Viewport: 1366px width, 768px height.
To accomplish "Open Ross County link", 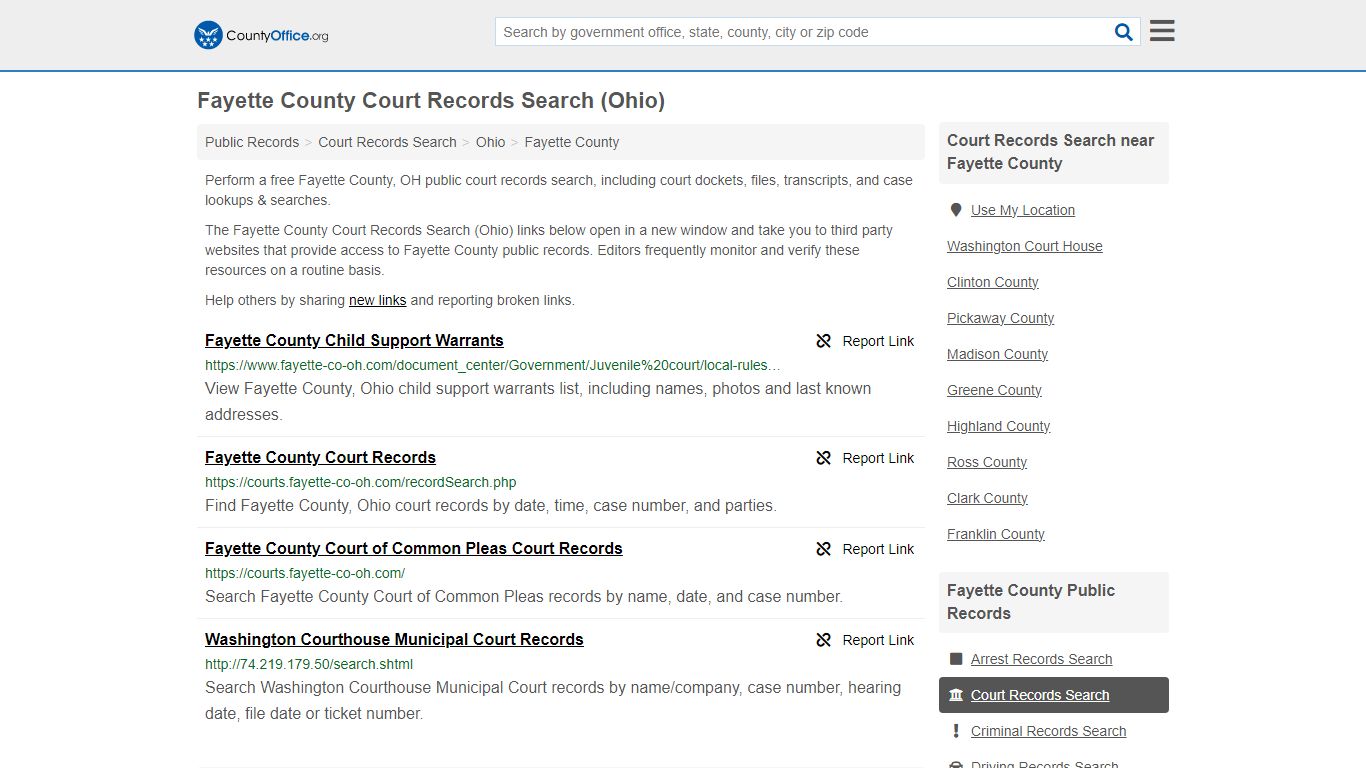I will [x=986, y=462].
